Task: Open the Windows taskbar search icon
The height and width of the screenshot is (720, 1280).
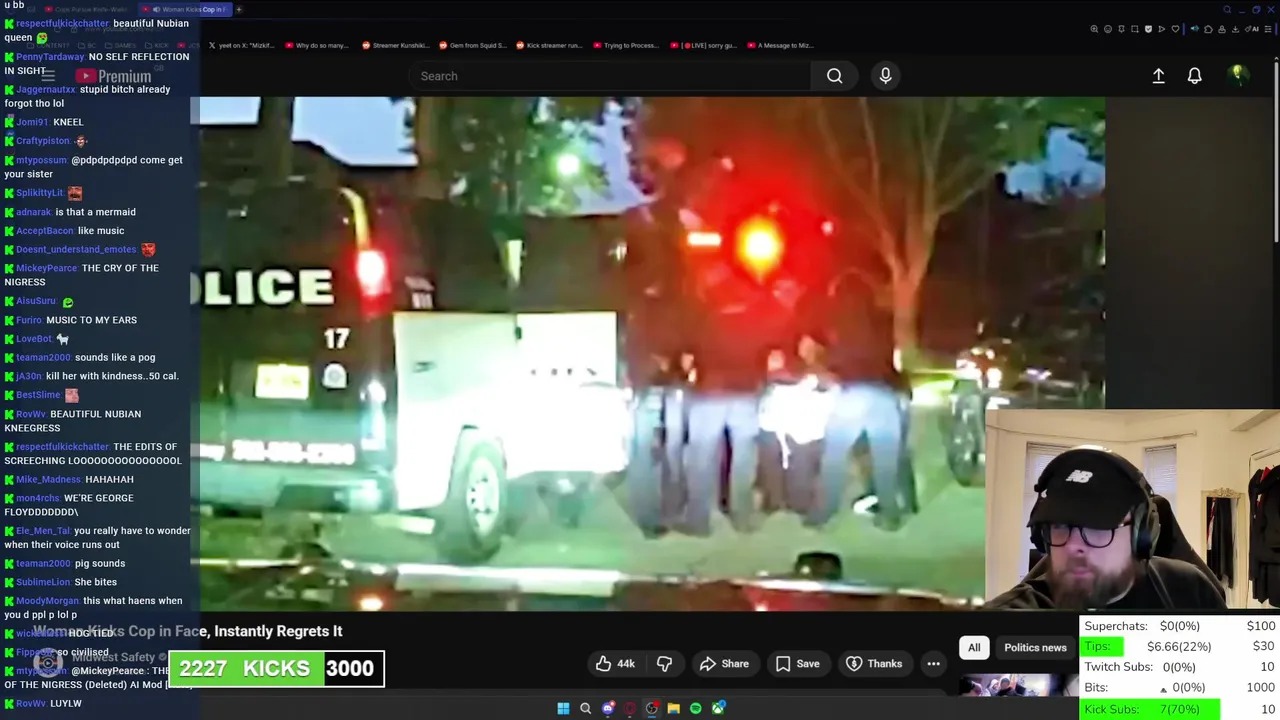Action: (586, 708)
